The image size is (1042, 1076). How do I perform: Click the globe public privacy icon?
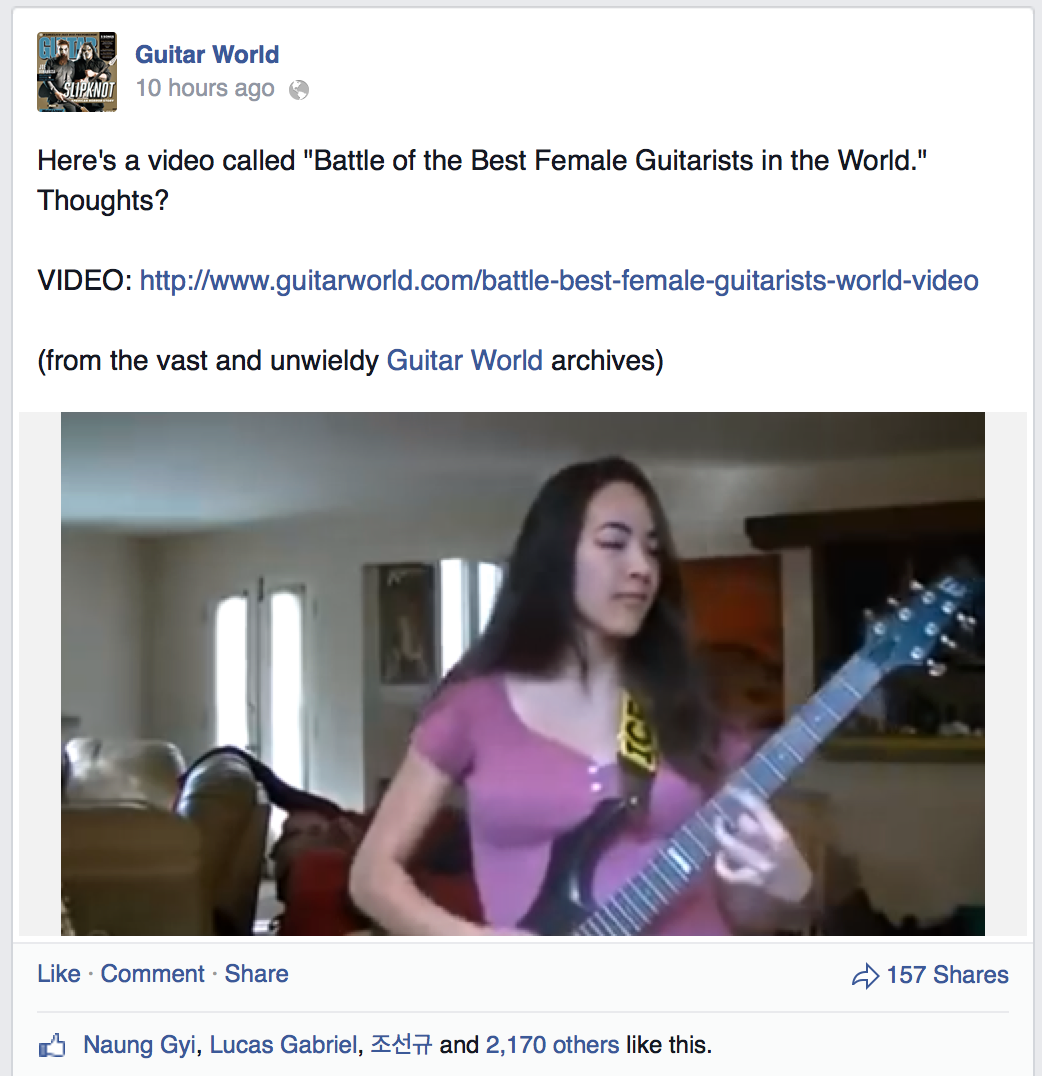click(299, 90)
